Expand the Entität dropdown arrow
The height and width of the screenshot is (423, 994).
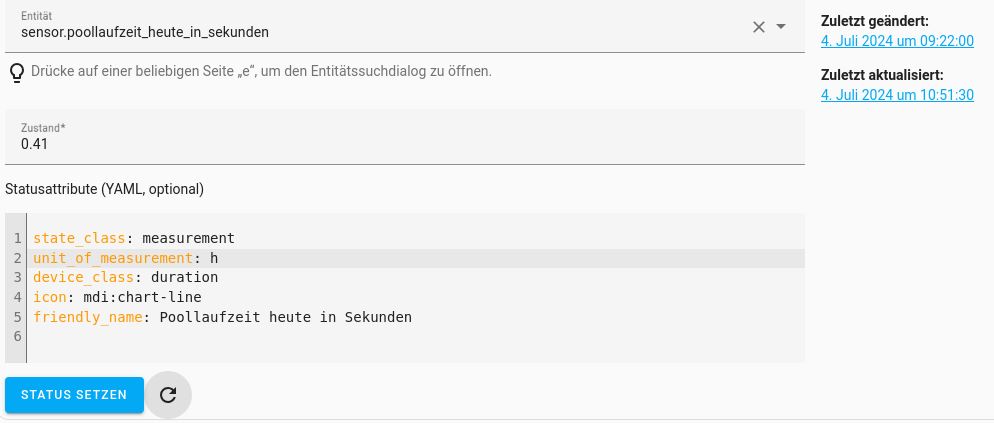[781, 27]
